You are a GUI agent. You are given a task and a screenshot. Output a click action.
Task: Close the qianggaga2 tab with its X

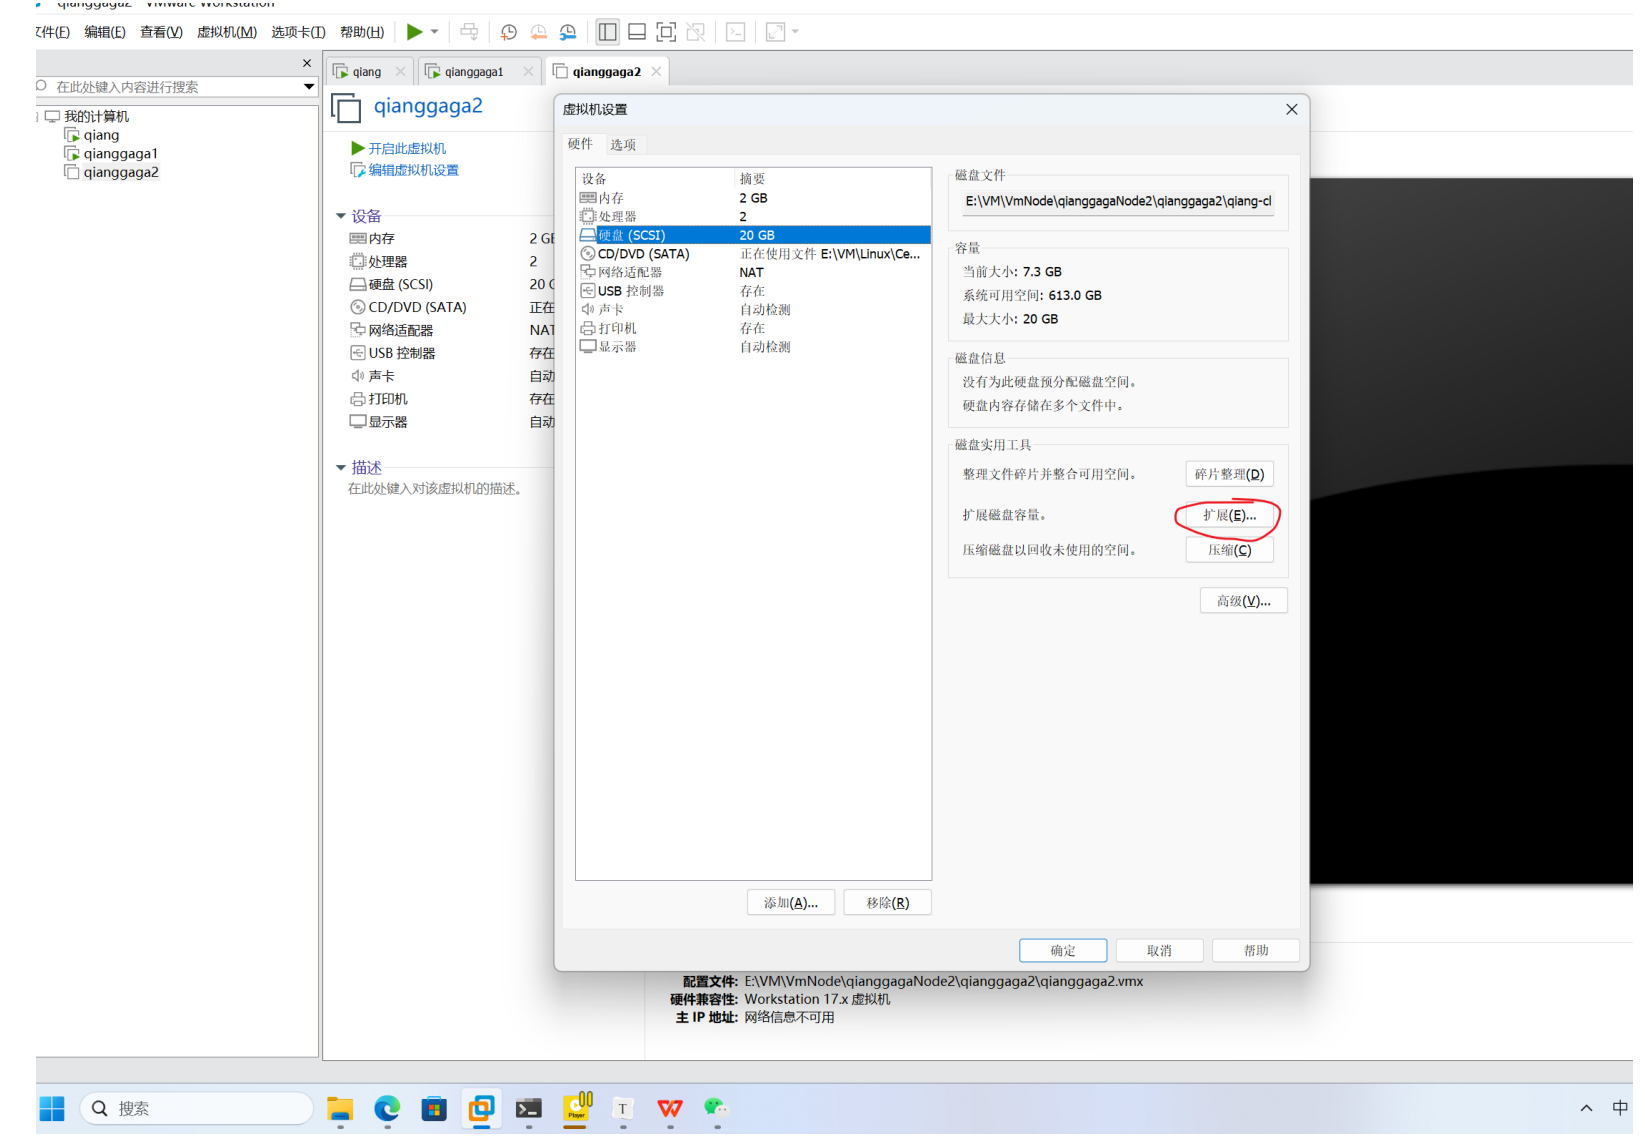[x=656, y=72]
